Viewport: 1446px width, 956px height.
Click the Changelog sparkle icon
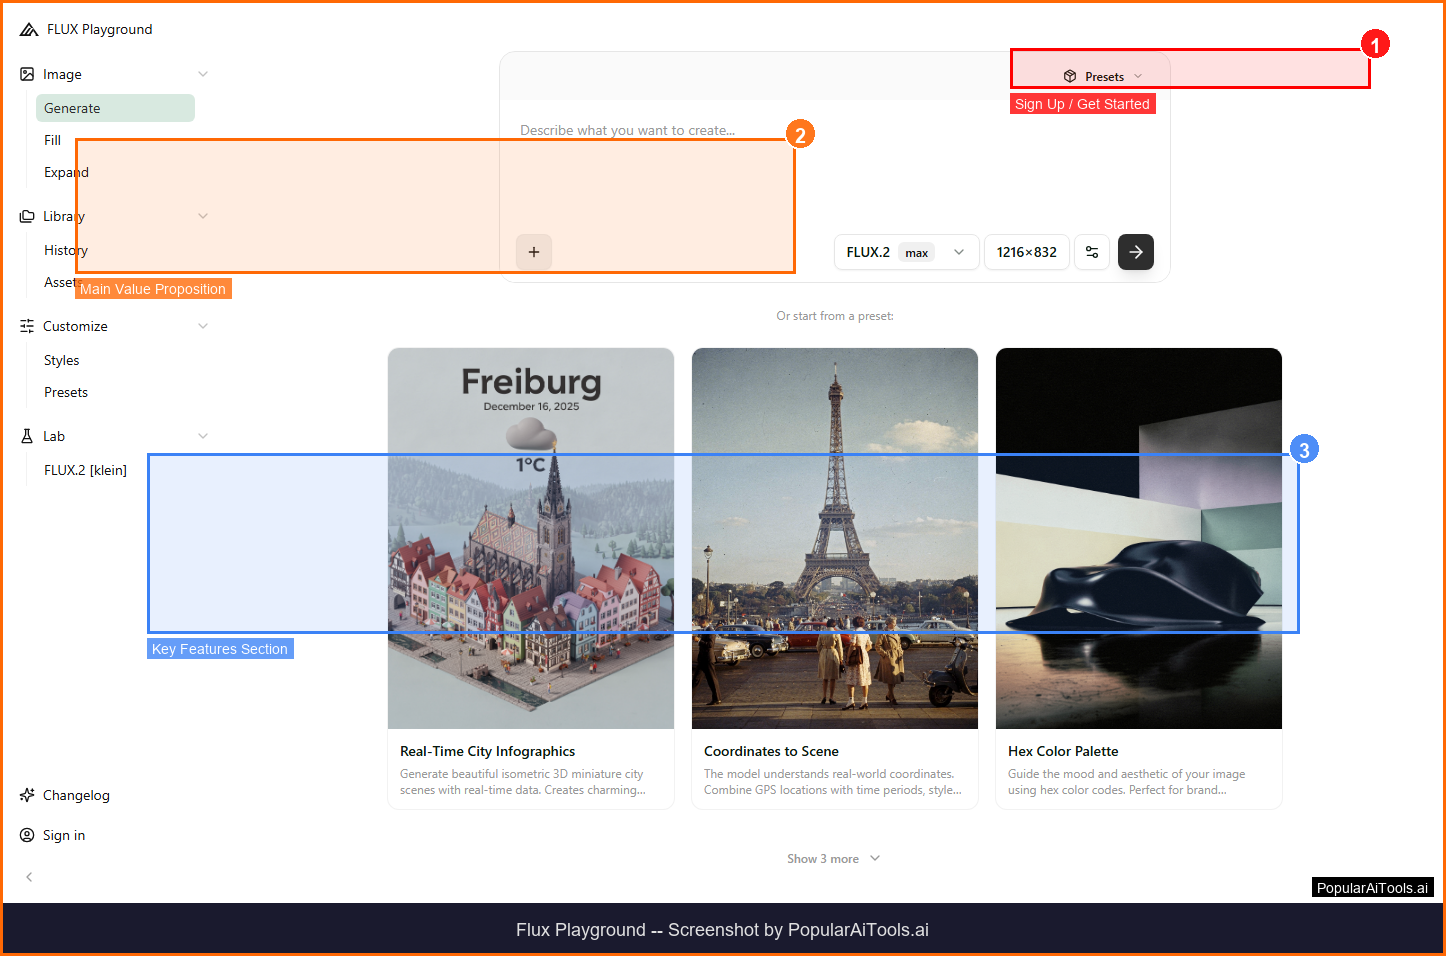[x=27, y=795]
